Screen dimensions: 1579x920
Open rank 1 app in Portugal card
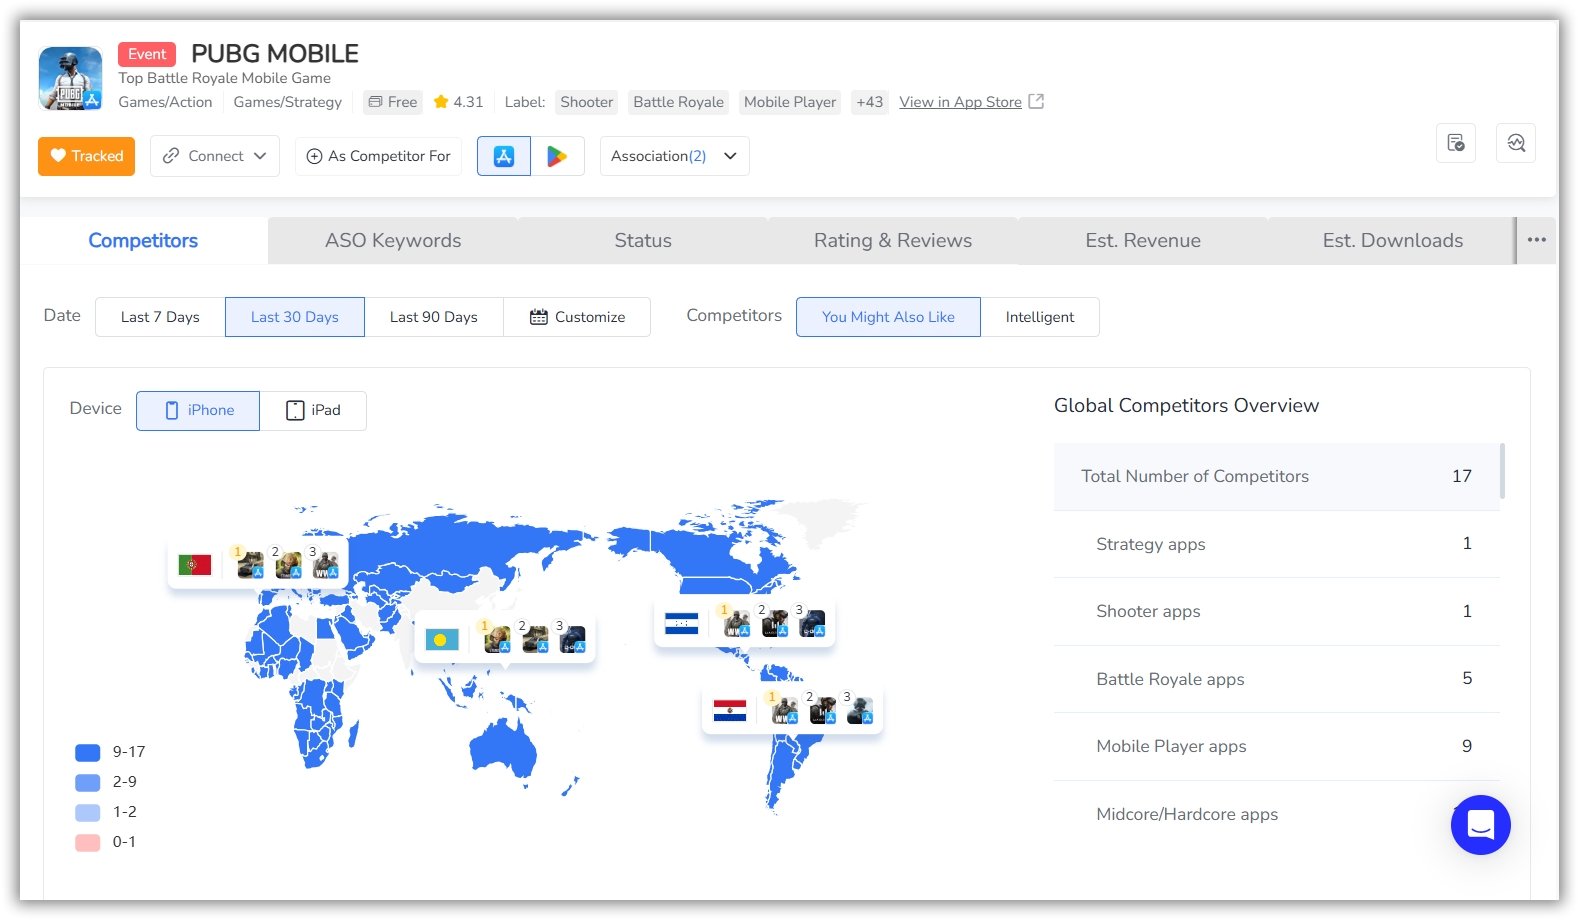click(250, 565)
